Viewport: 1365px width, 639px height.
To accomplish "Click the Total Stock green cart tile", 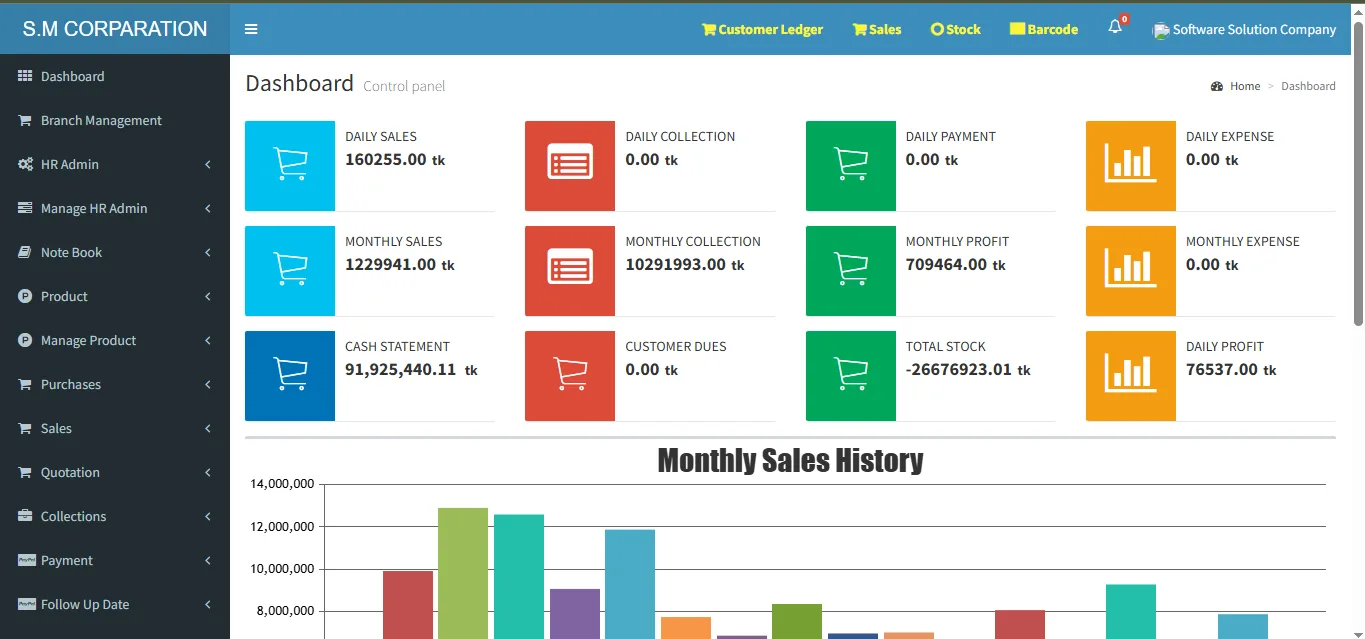I will (851, 376).
